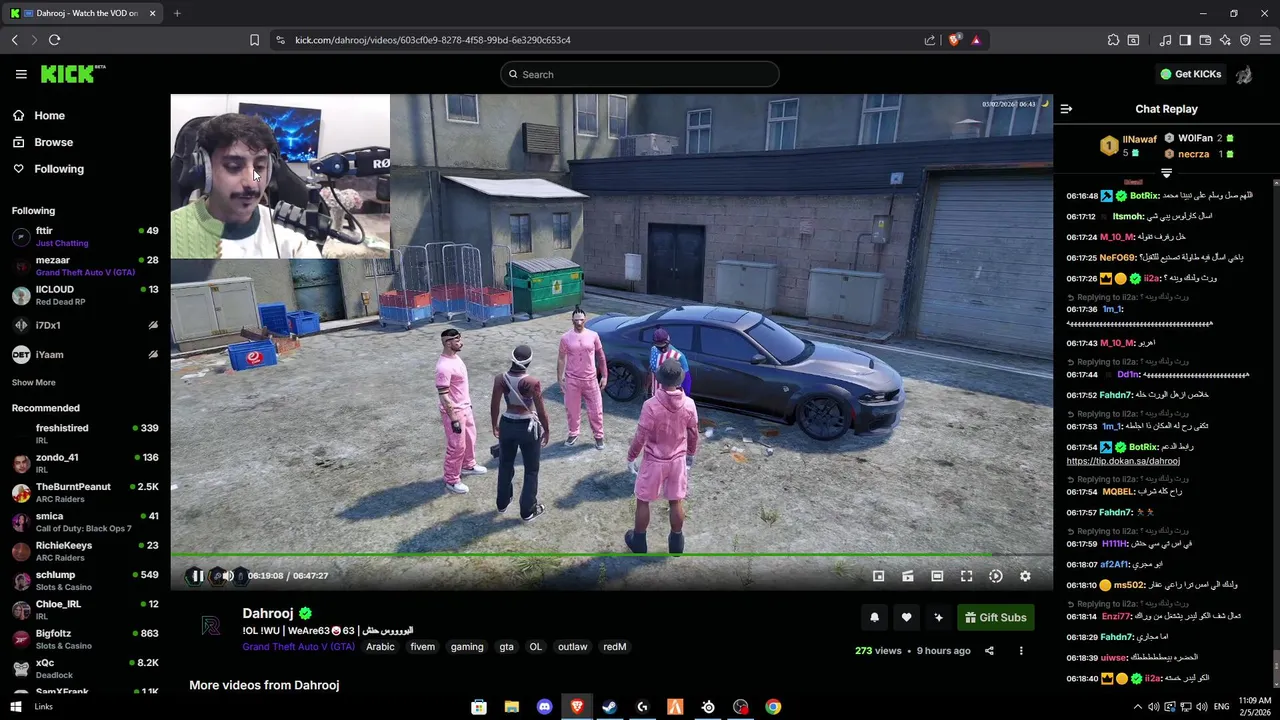
Task: Open recommended channel freshistired
Action: point(85,434)
